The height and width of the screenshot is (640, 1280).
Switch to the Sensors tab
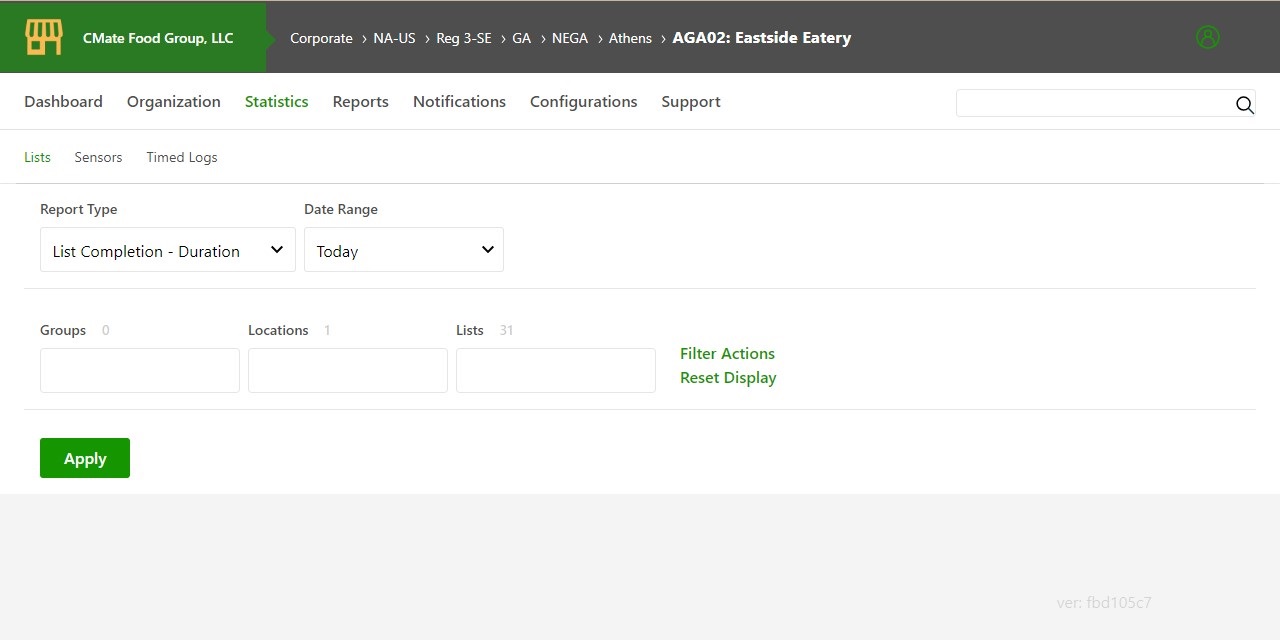(98, 157)
